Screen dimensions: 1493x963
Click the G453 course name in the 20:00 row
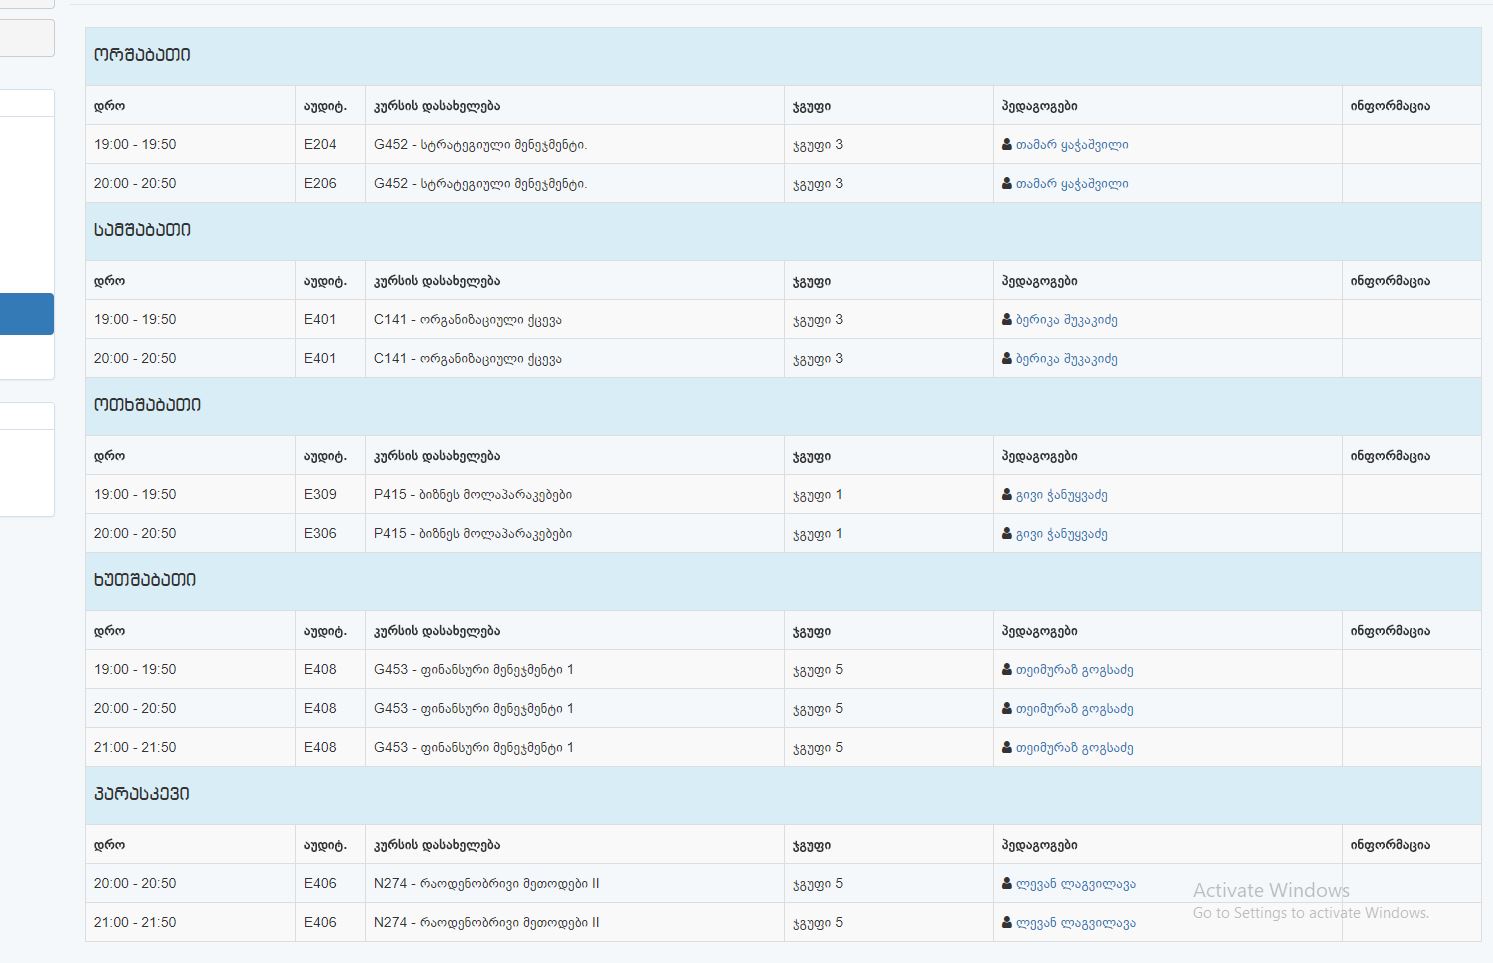point(474,709)
